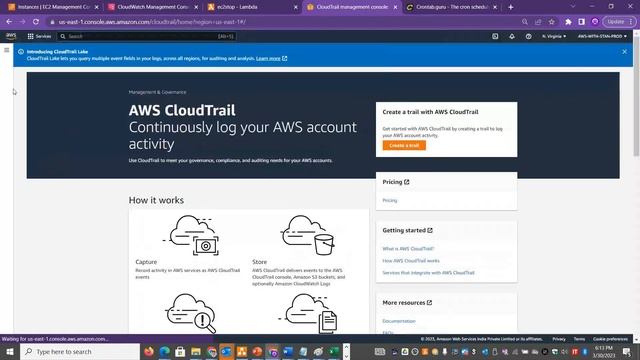Open a new browser tab
This screenshot has height=360, width=640.
[511, 7]
